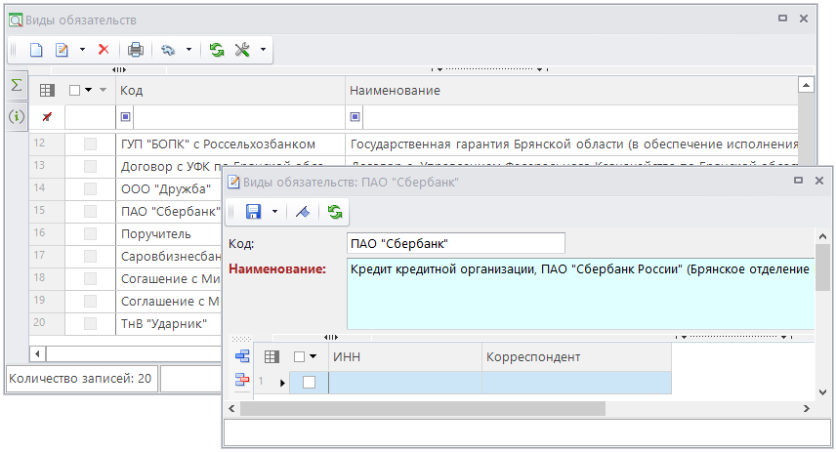Tick checkbox for row 14 ООО Дружба
Image resolution: width=836 pixels, height=452 pixels.
click(91, 189)
